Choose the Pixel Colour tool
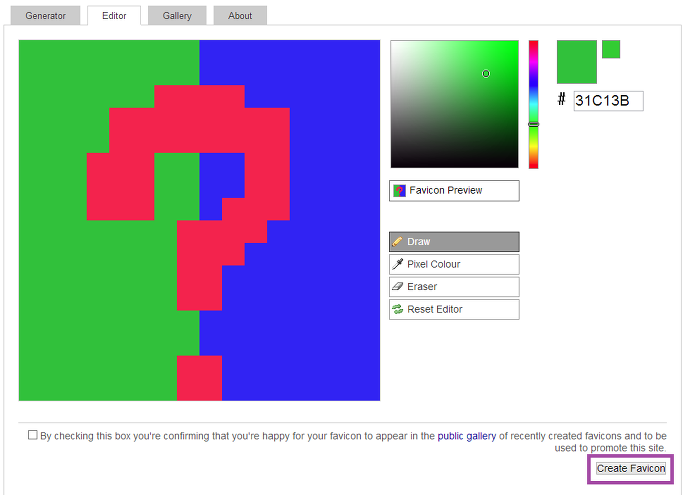The image size is (683, 495). 454,264
